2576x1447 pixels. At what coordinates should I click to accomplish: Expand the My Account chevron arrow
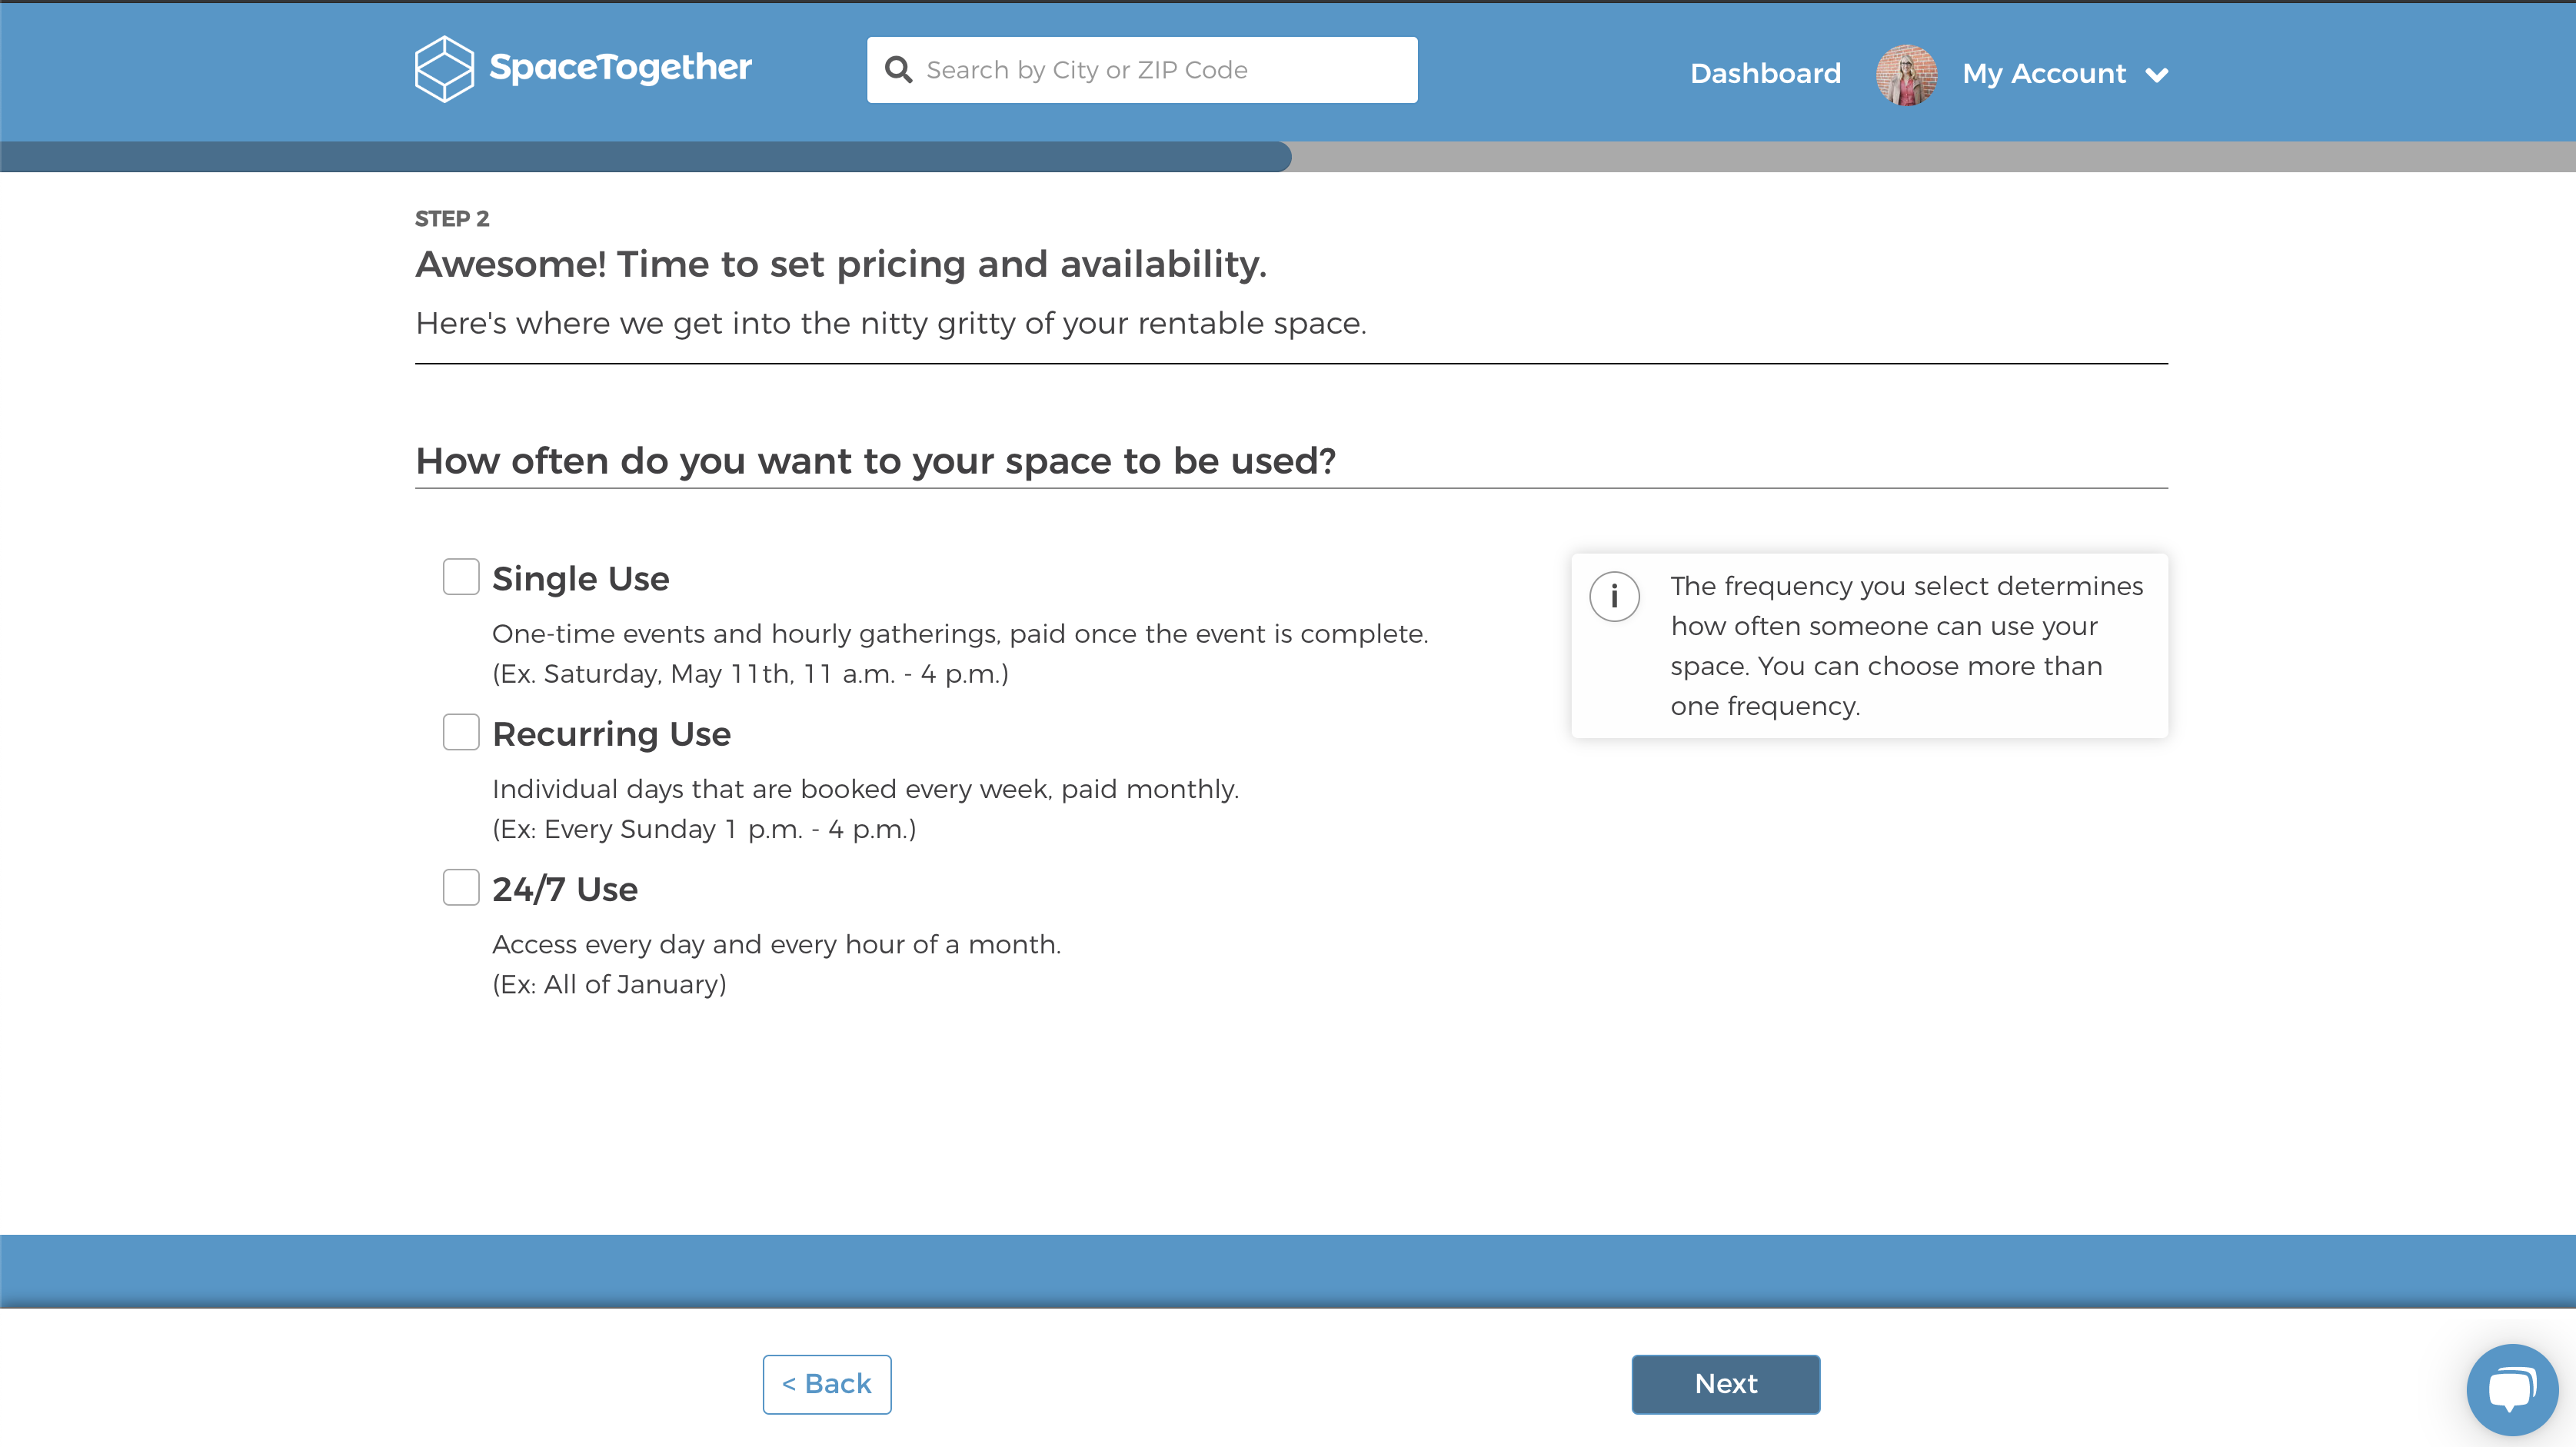pyautogui.click(x=2157, y=75)
